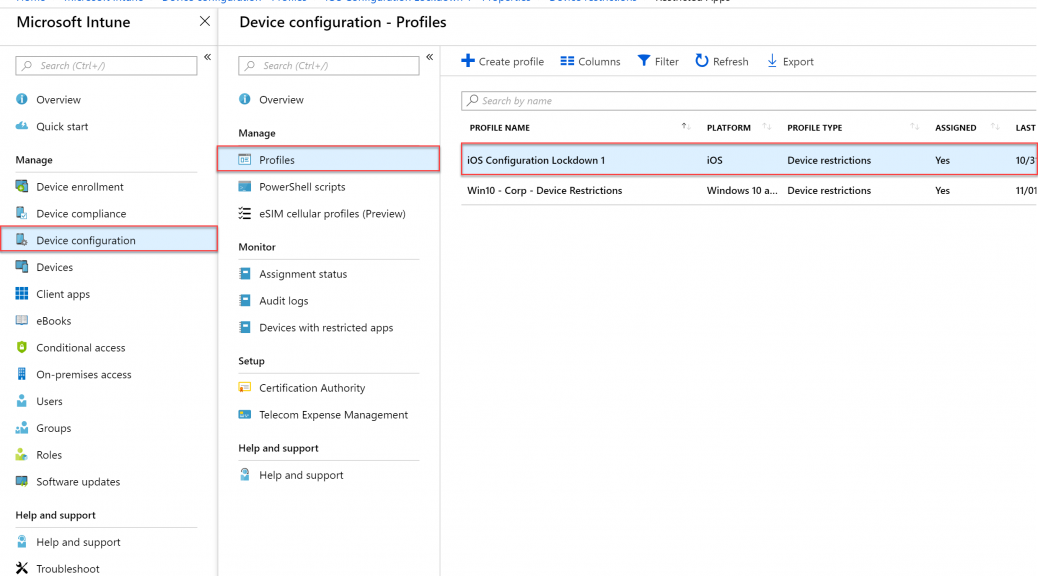Collapse the Microsoft Intune menu pane
The image size is (1038, 576).
coord(207,57)
